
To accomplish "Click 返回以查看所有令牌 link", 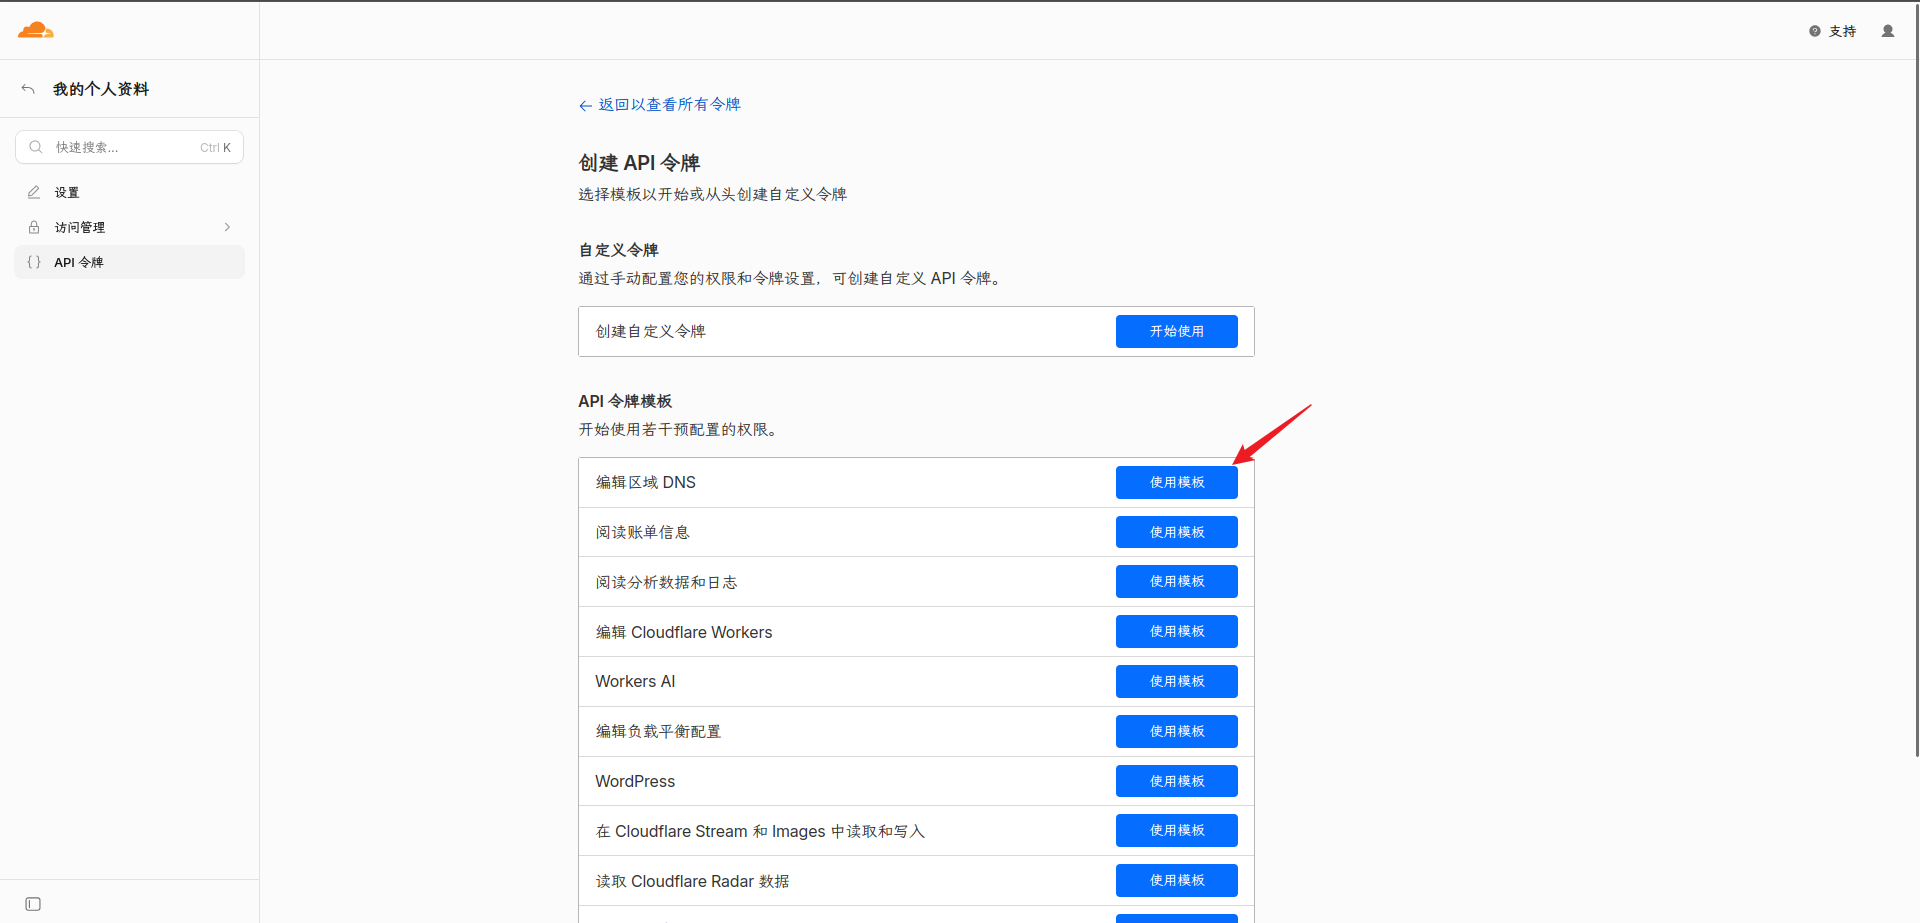I will pyautogui.click(x=659, y=105).
